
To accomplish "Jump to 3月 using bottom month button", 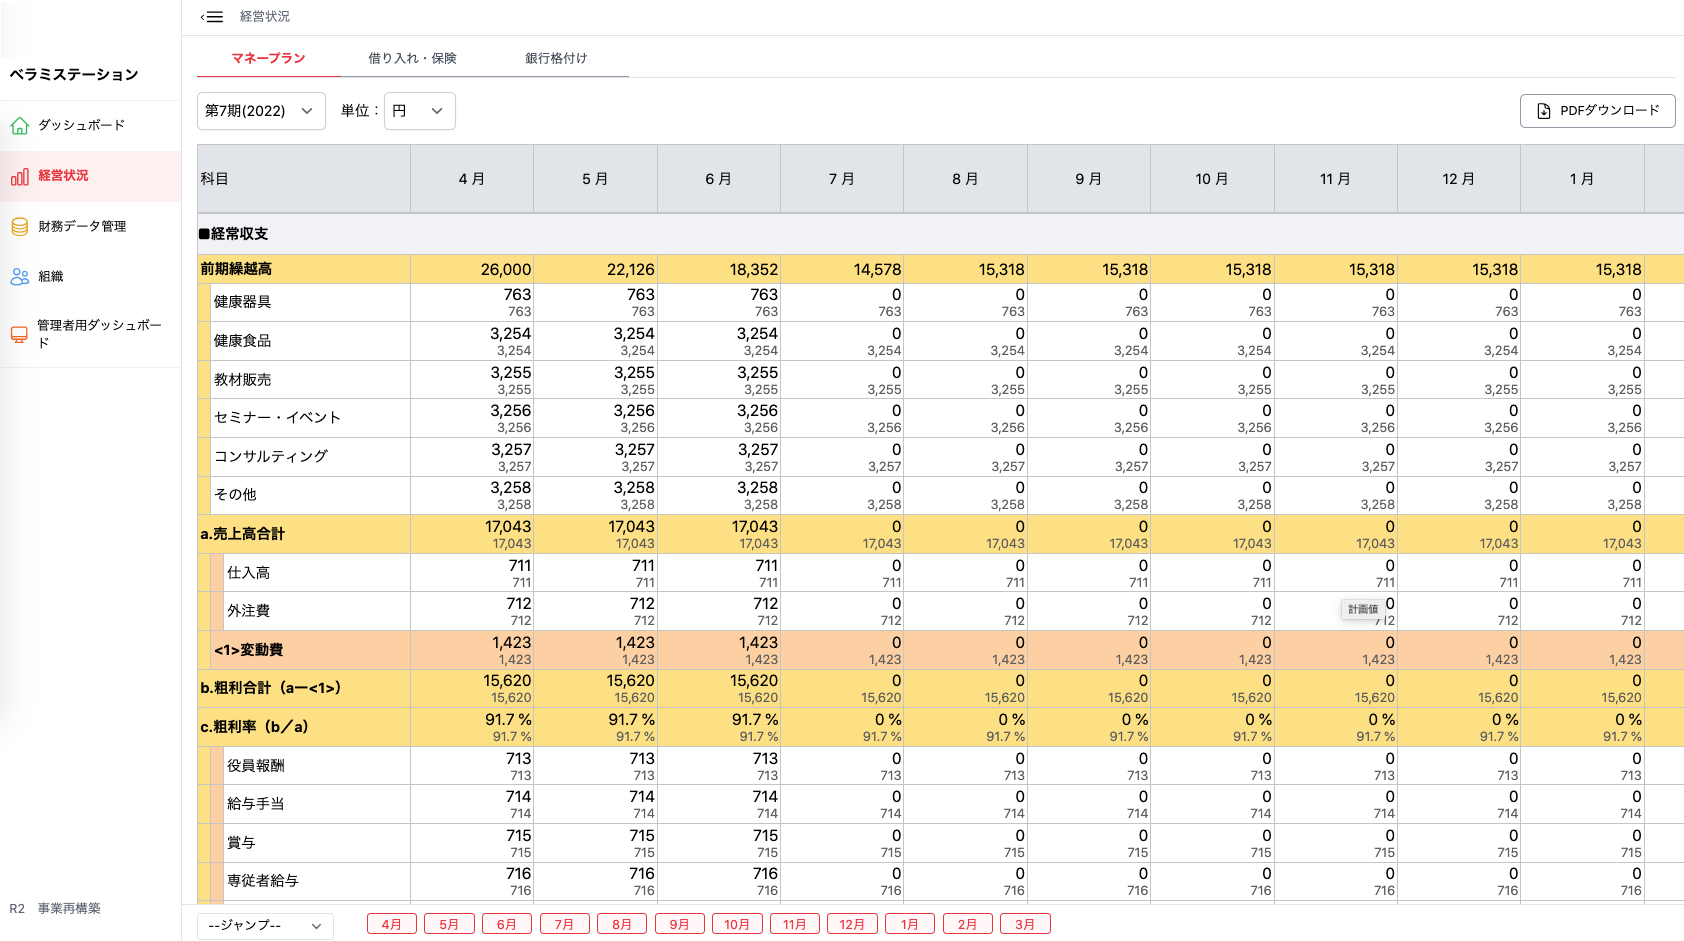I will tap(1025, 924).
